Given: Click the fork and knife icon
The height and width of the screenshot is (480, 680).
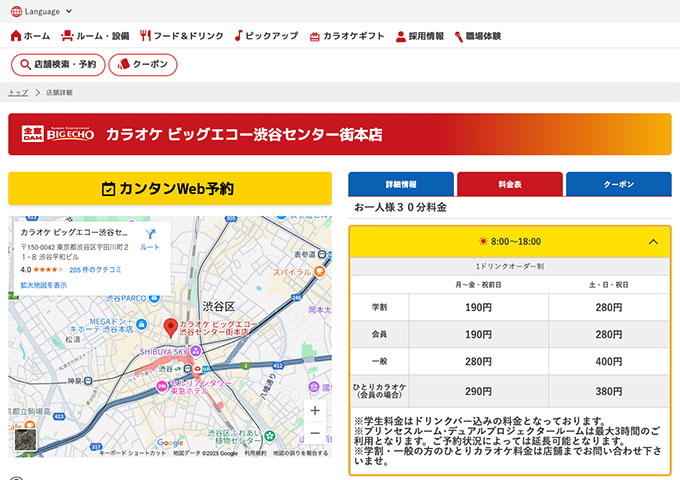Looking at the screenshot, I should point(145,36).
